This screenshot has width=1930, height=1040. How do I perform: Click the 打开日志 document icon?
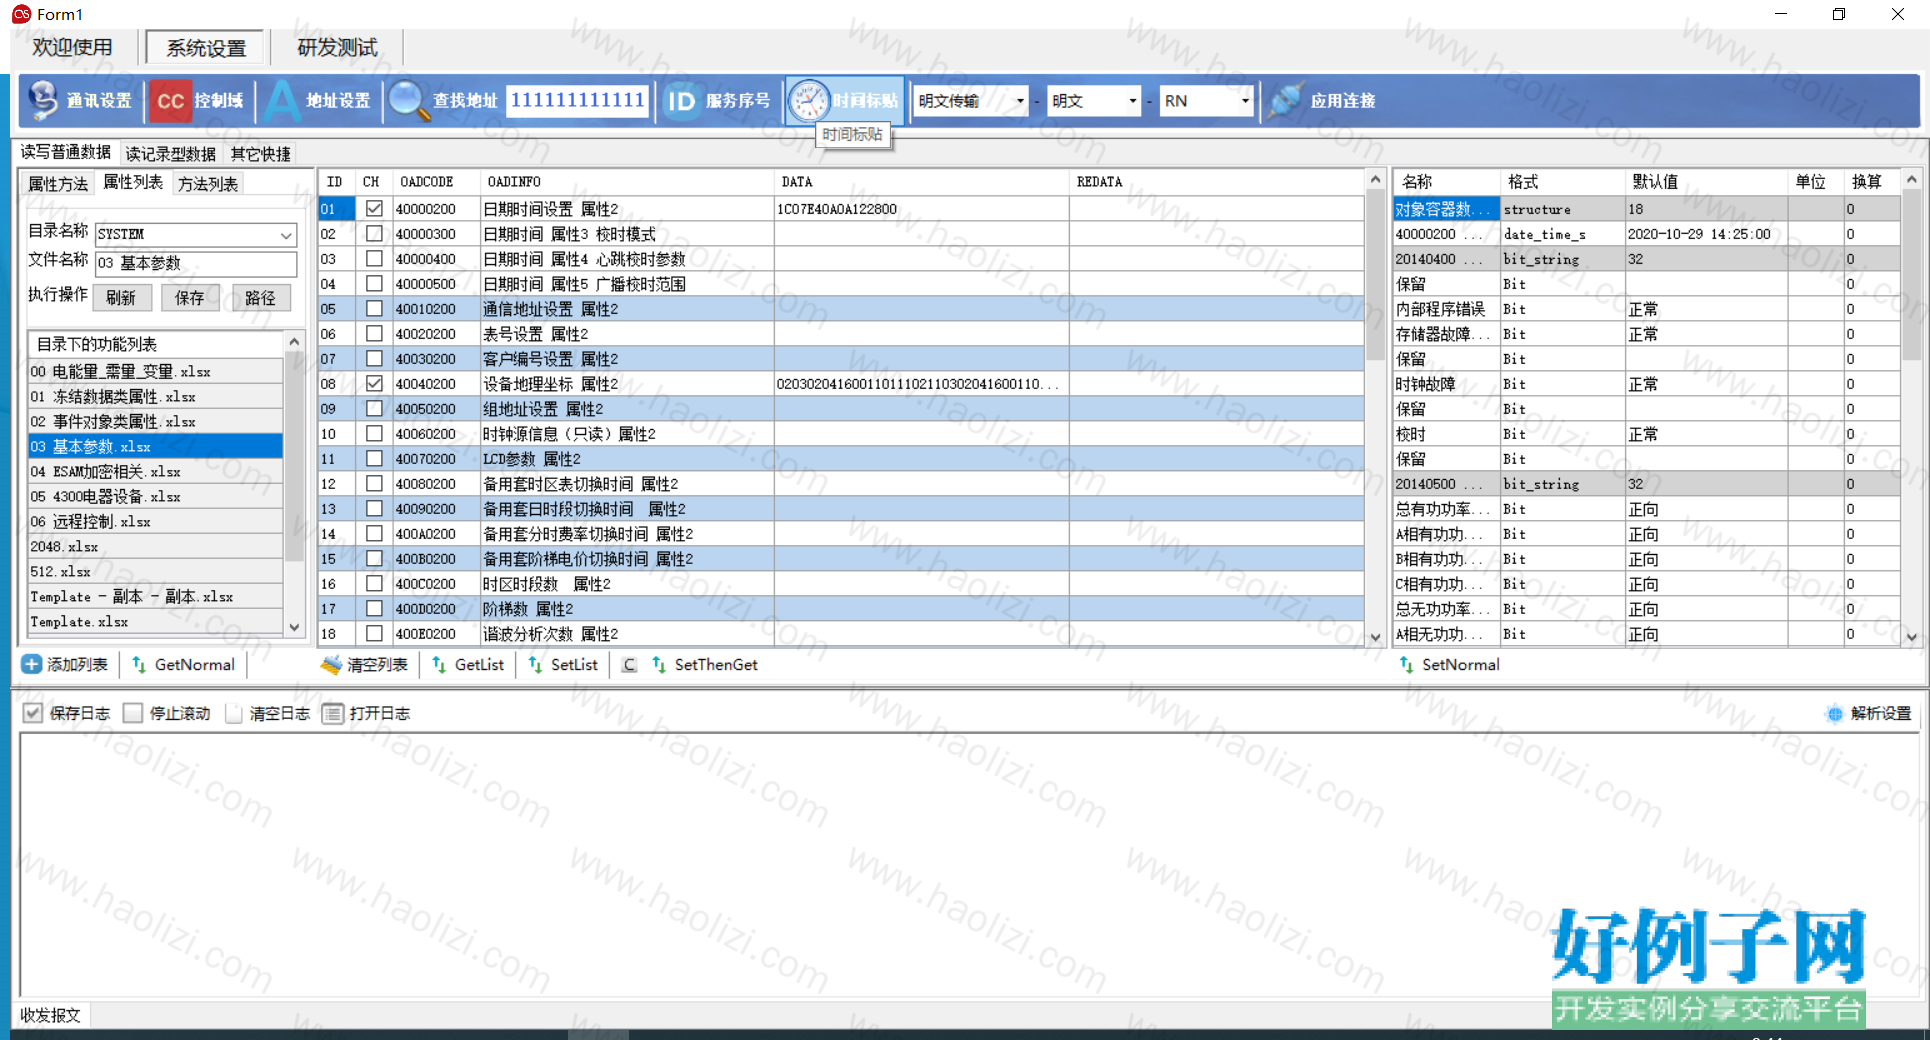(x=333, y=713)
